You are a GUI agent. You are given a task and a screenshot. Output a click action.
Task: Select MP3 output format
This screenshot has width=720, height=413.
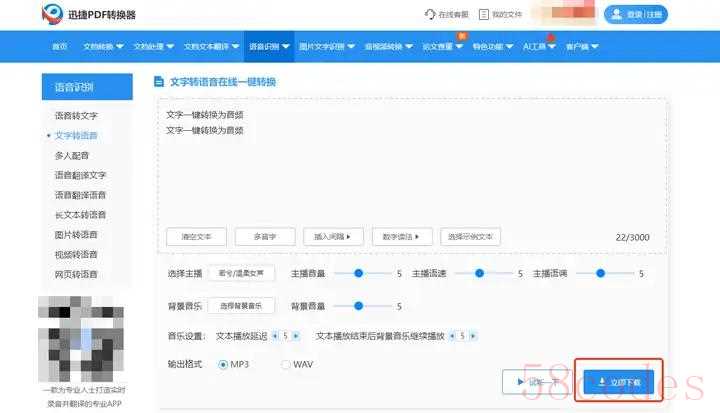[223, 364]
